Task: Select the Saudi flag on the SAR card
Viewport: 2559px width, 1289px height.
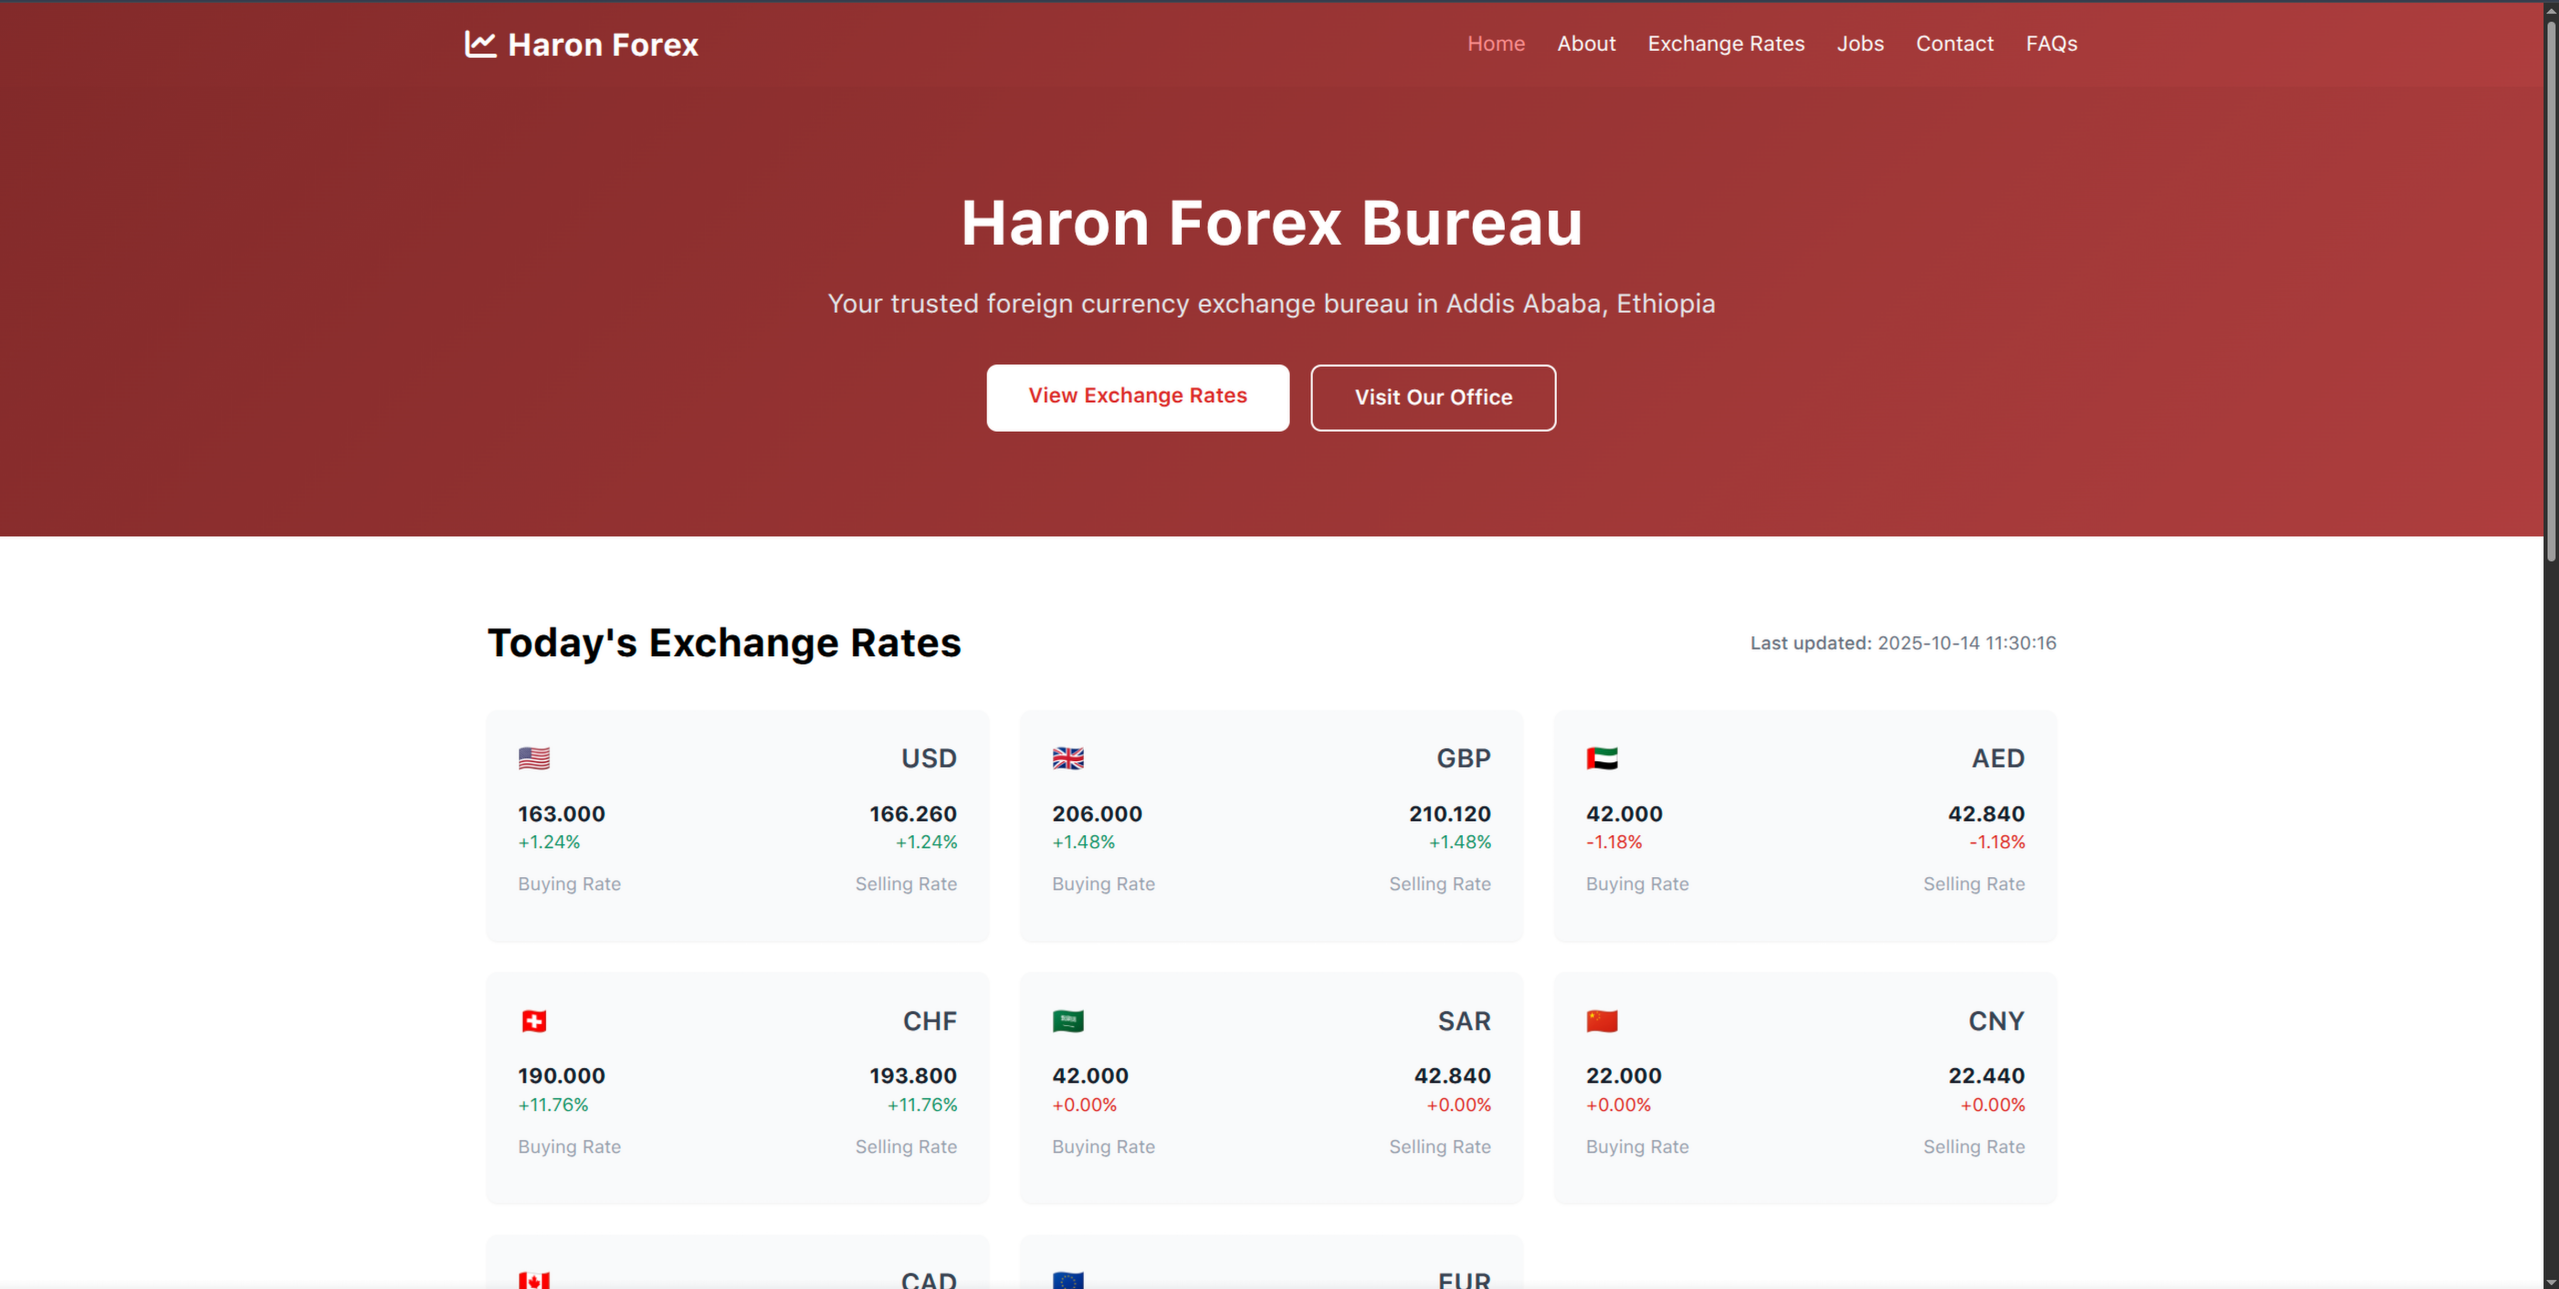Action: [x=1068, y=1021]
